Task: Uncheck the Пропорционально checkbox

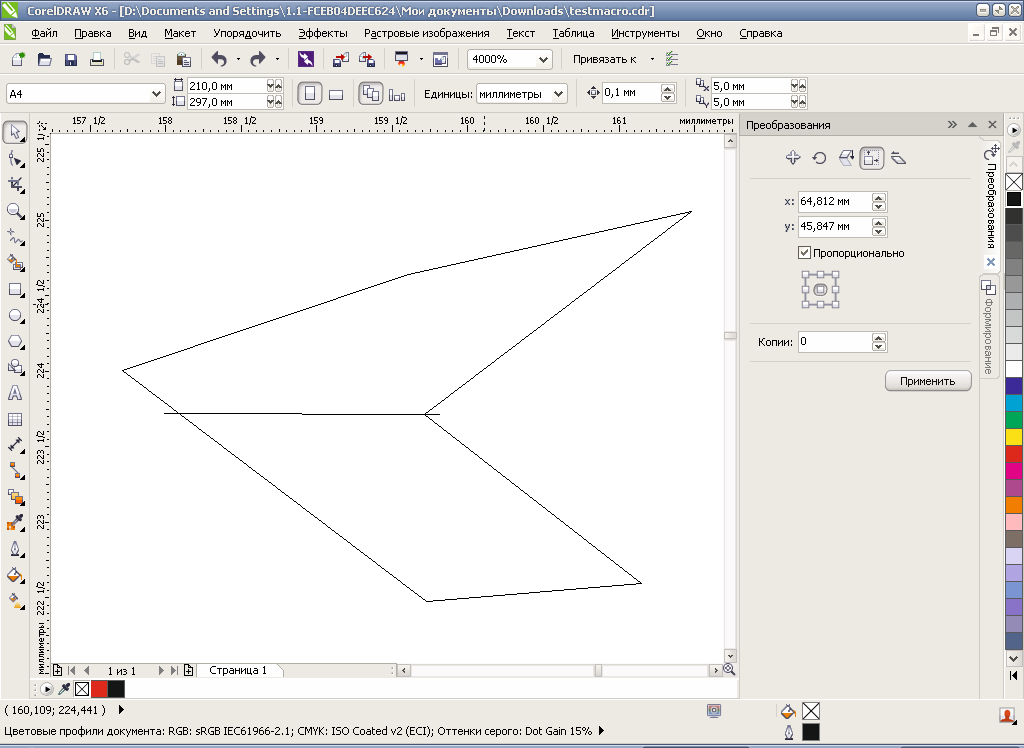Action: coord(805,253)
